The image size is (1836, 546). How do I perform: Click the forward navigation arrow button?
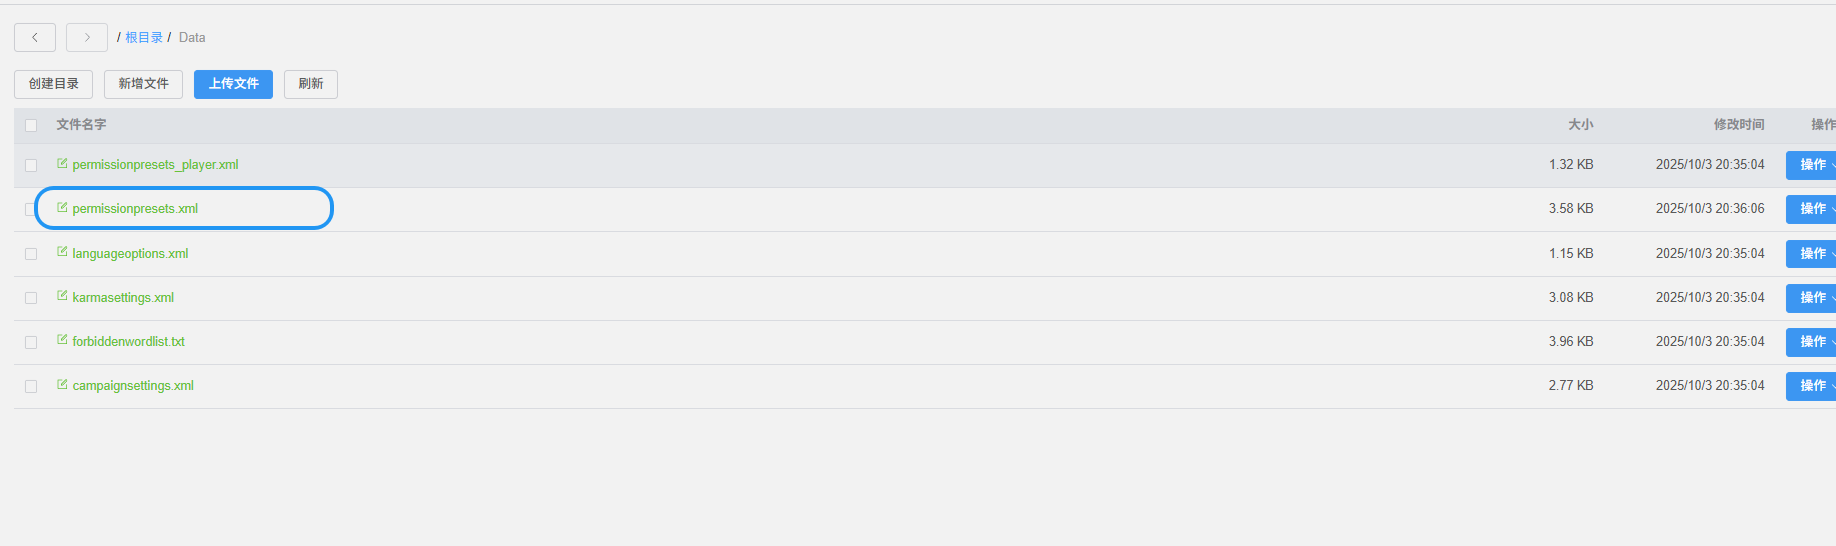(x=87, y=37)
